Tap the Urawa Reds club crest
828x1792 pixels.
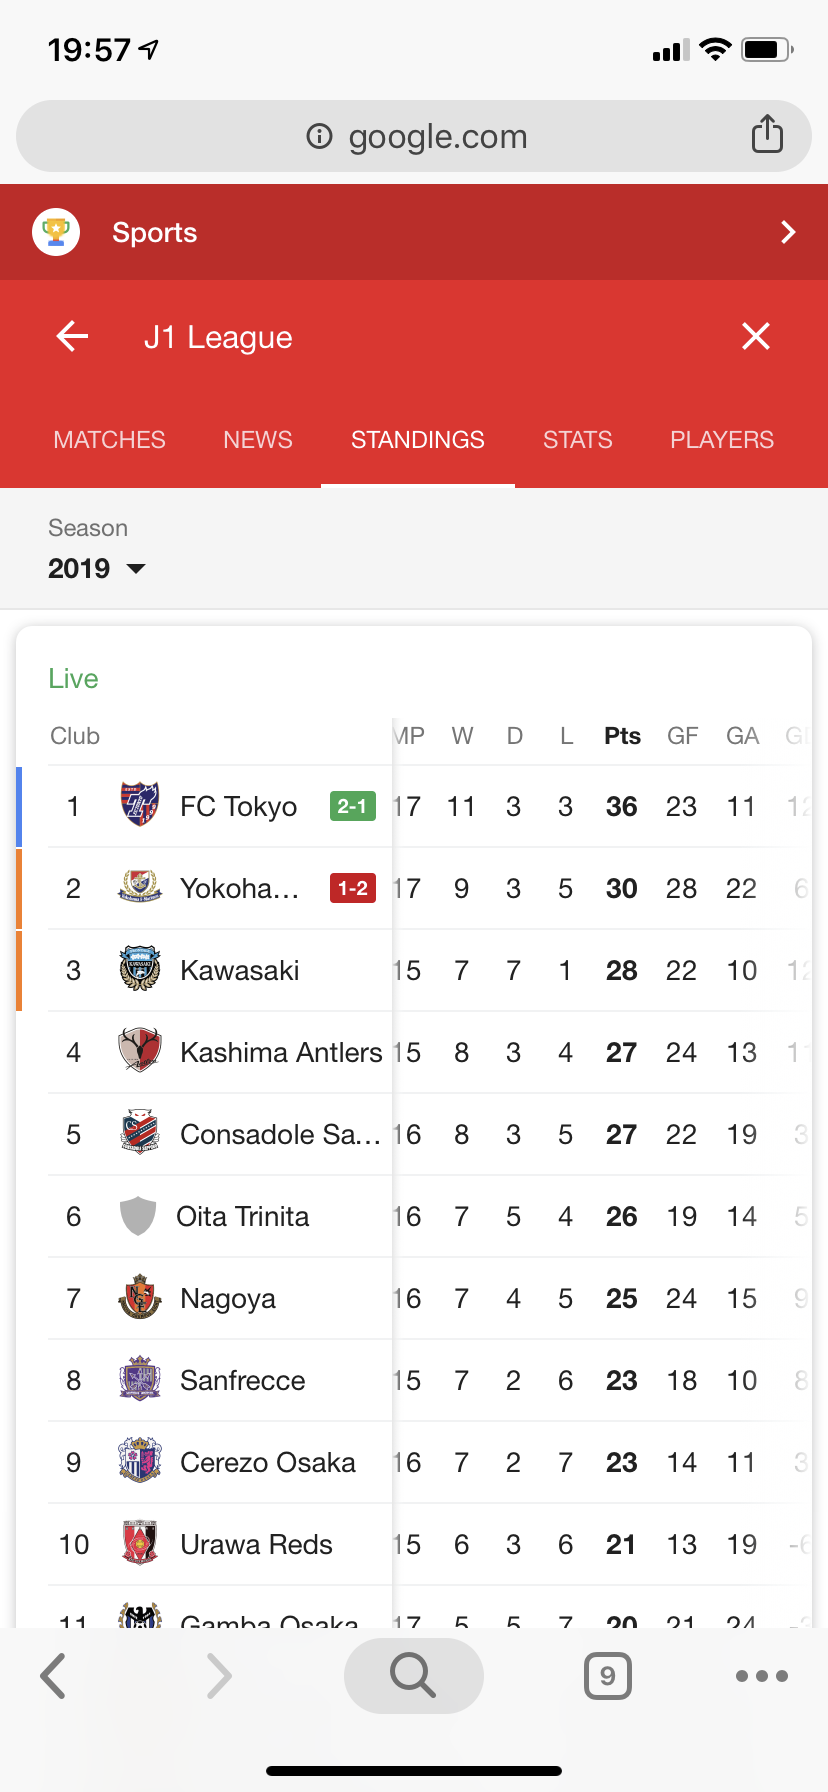(x=140, y=1544)
